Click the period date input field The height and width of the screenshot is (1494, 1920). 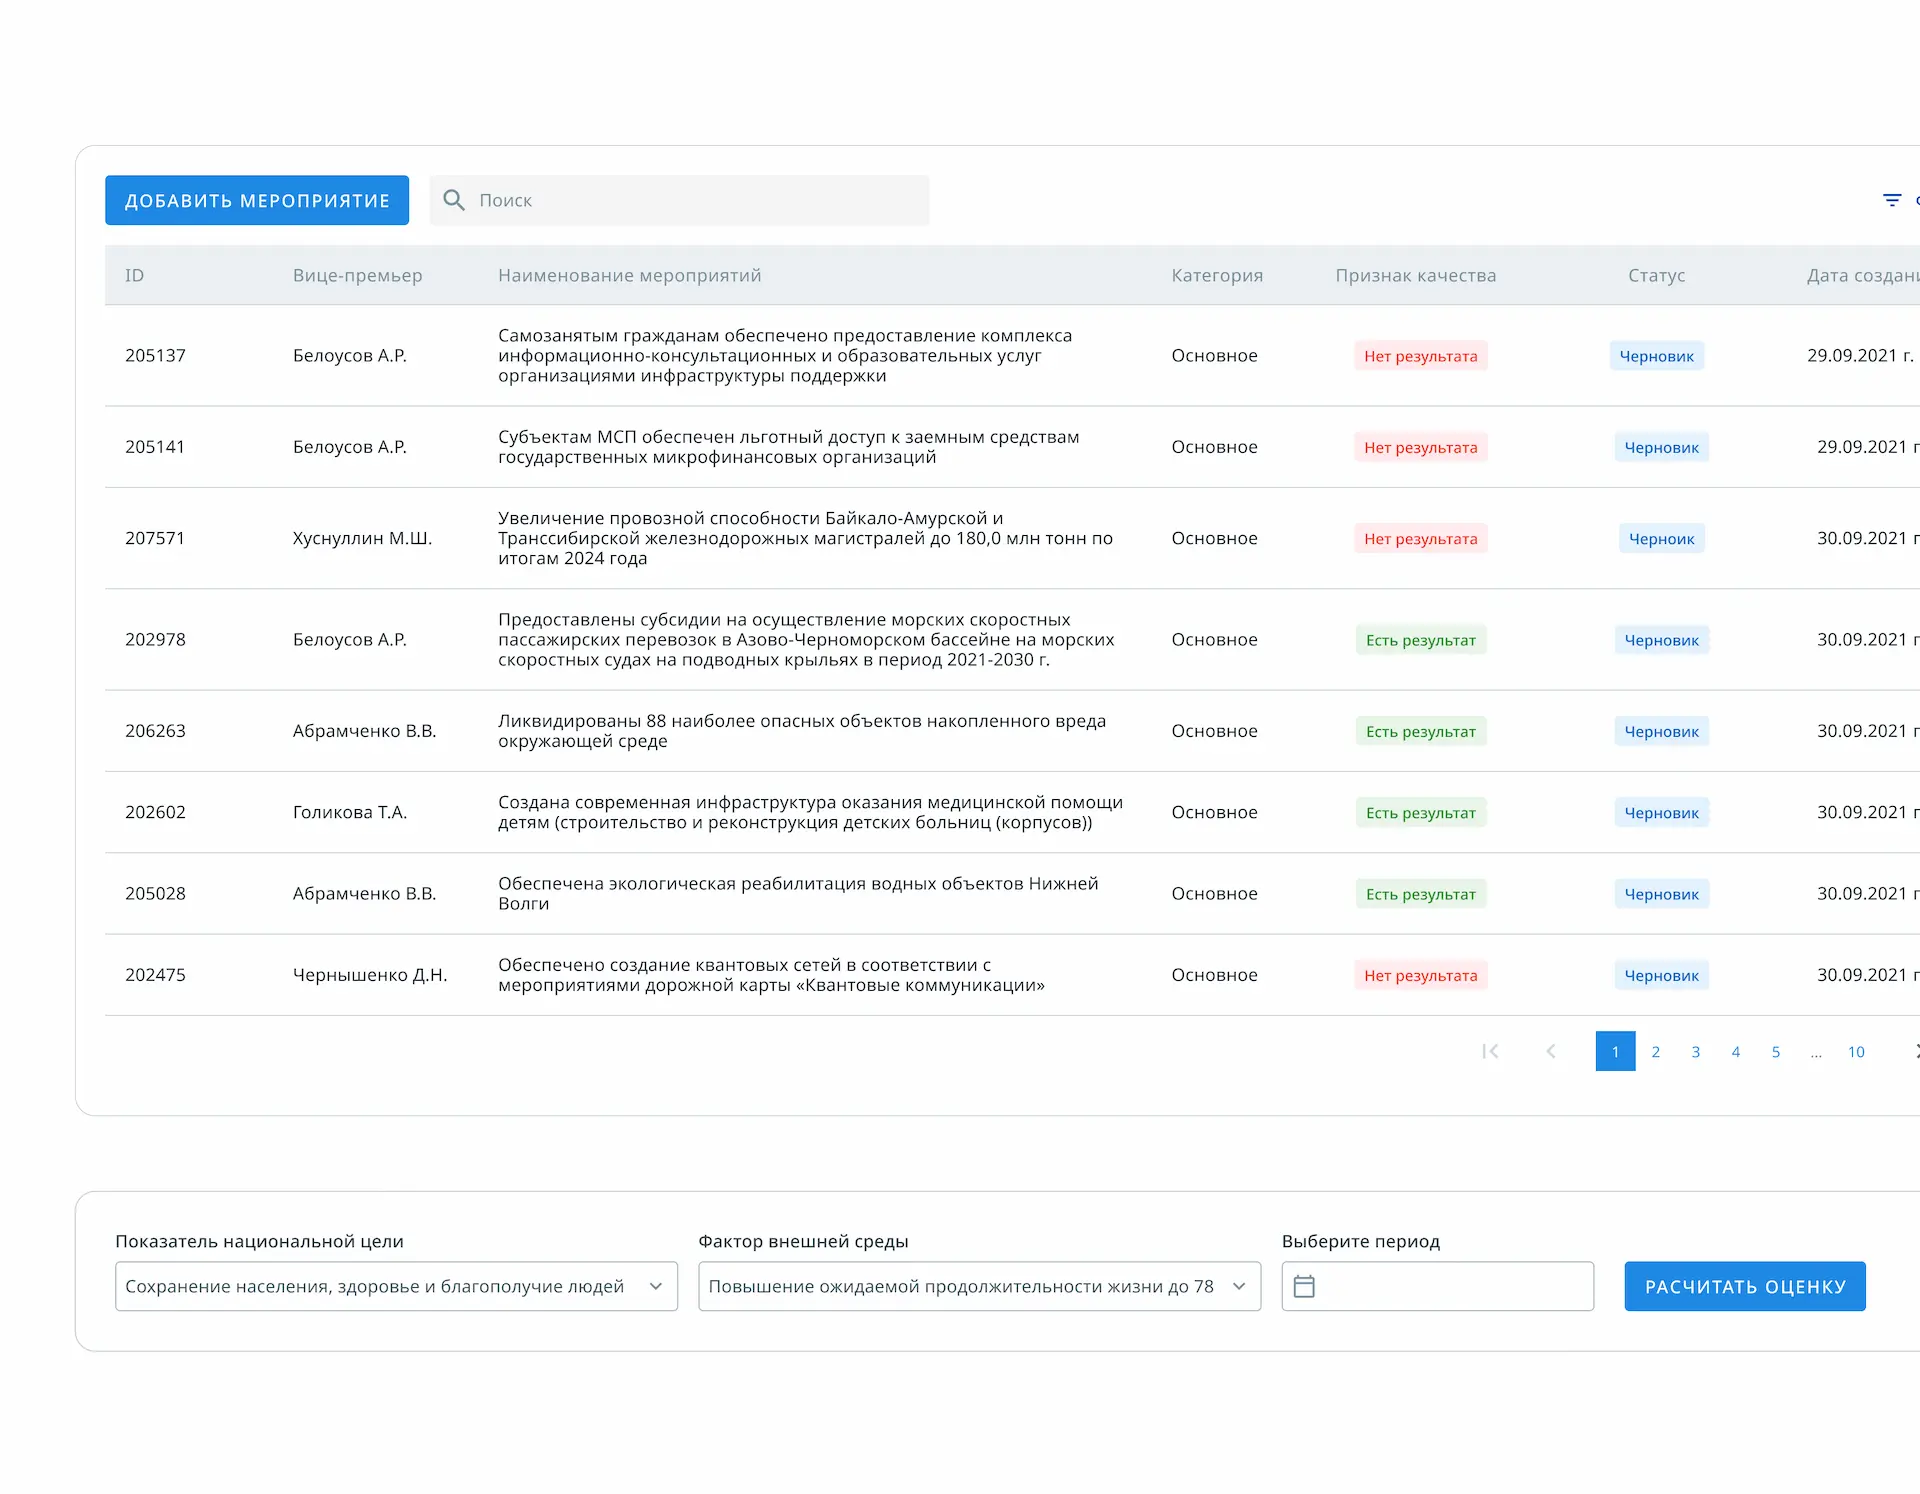click(x=1450, y=1286)
